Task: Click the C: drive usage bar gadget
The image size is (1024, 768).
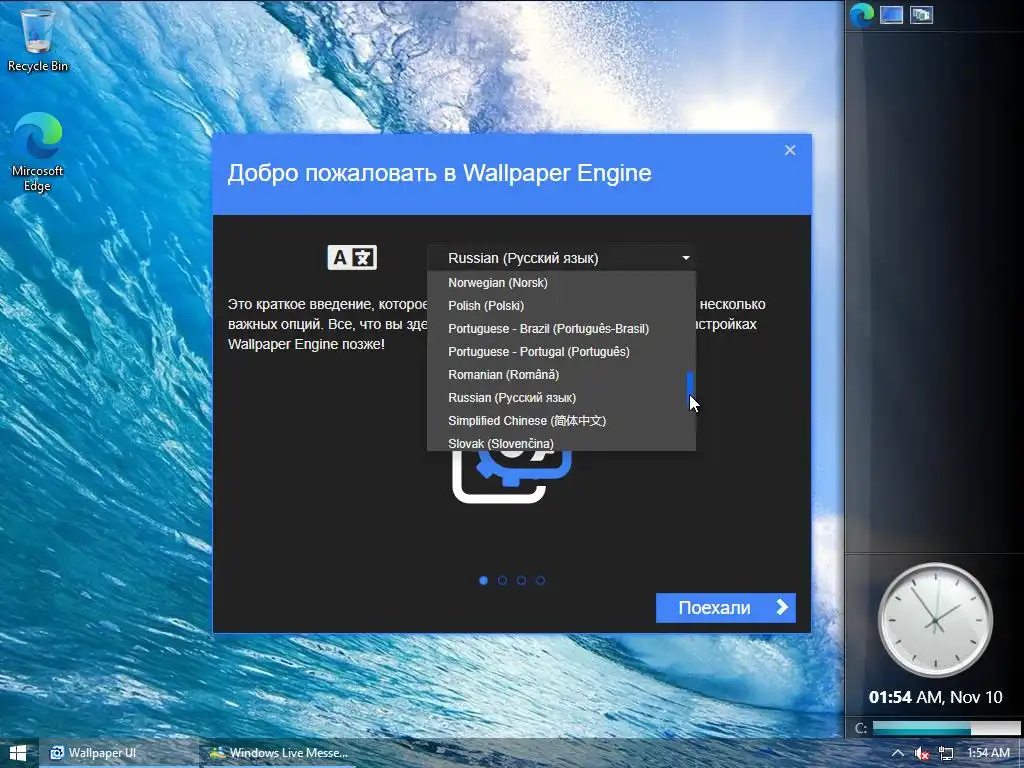Action: pyautogui.click(x=946, y=728)
